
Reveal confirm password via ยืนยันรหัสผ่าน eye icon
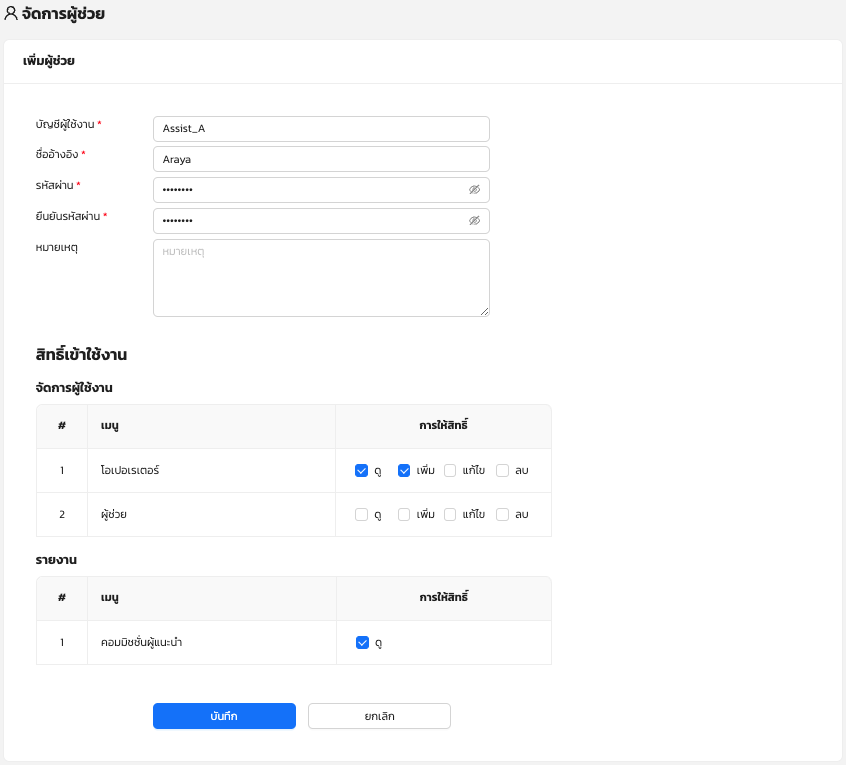click(x=474, y=221)
